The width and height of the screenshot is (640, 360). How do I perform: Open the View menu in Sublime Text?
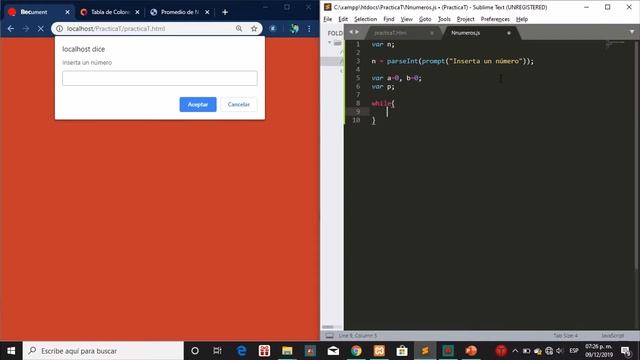tap(406, 19)
